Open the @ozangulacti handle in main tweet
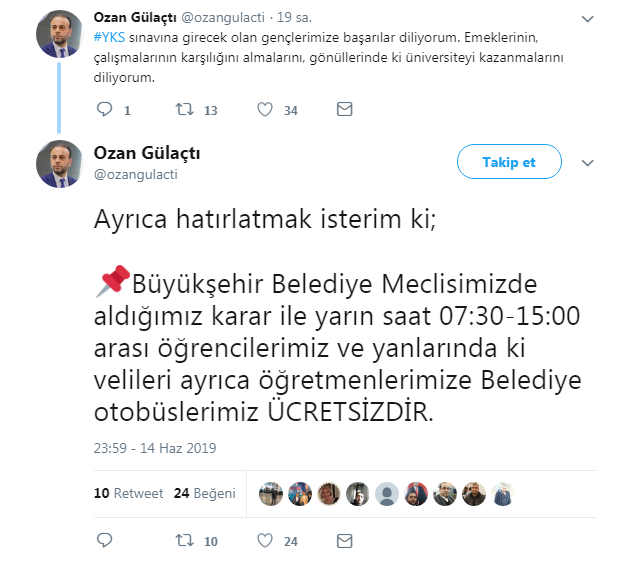This screenshot has width=627, height=567. tap(136, 175)
